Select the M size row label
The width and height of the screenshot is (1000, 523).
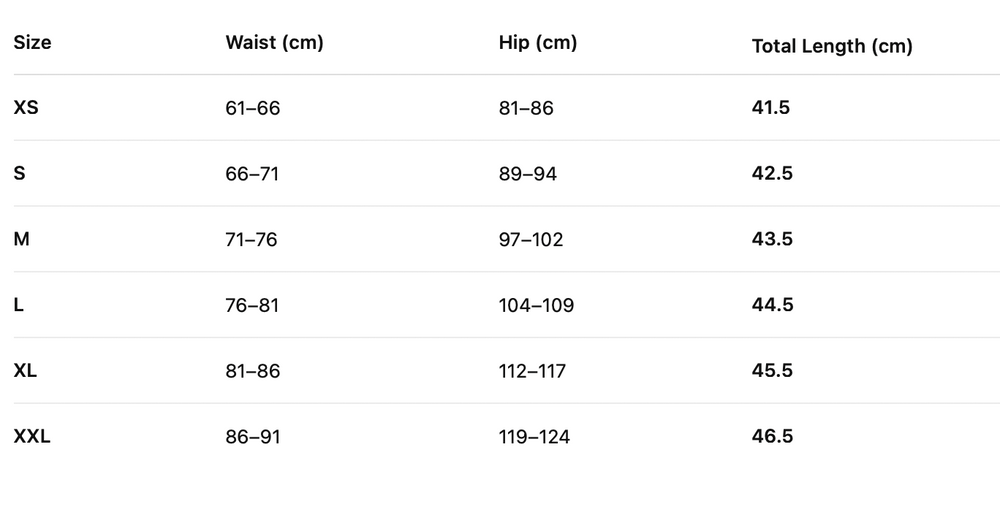coord(22,239)
